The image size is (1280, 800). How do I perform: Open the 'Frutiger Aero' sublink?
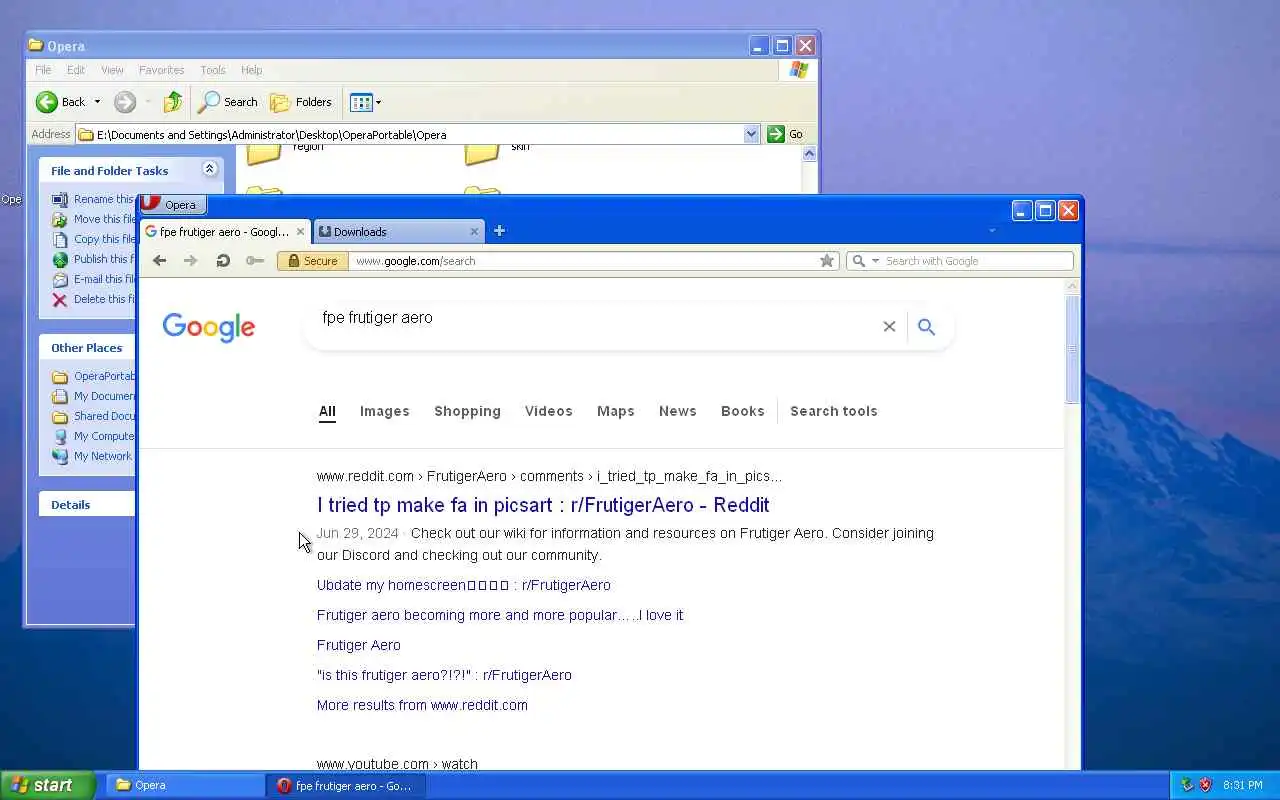359,645
